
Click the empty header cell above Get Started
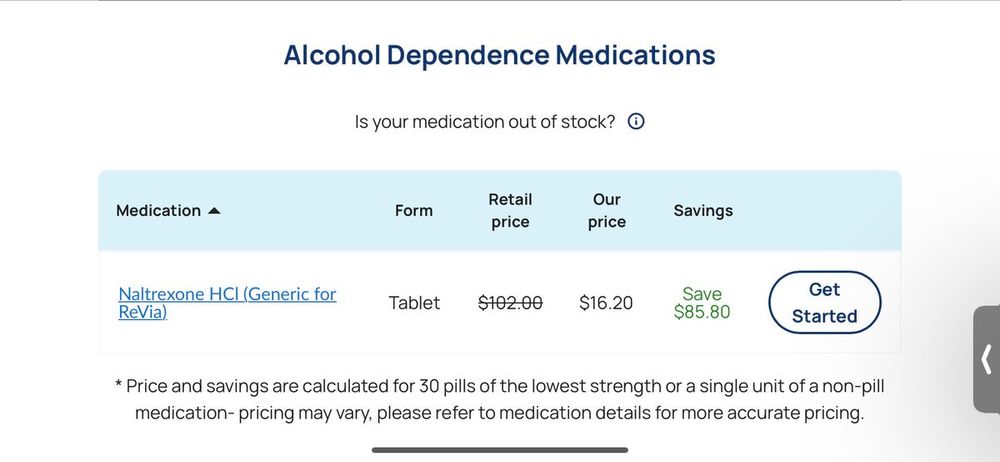pyautogui.click(x=824, y=211)
